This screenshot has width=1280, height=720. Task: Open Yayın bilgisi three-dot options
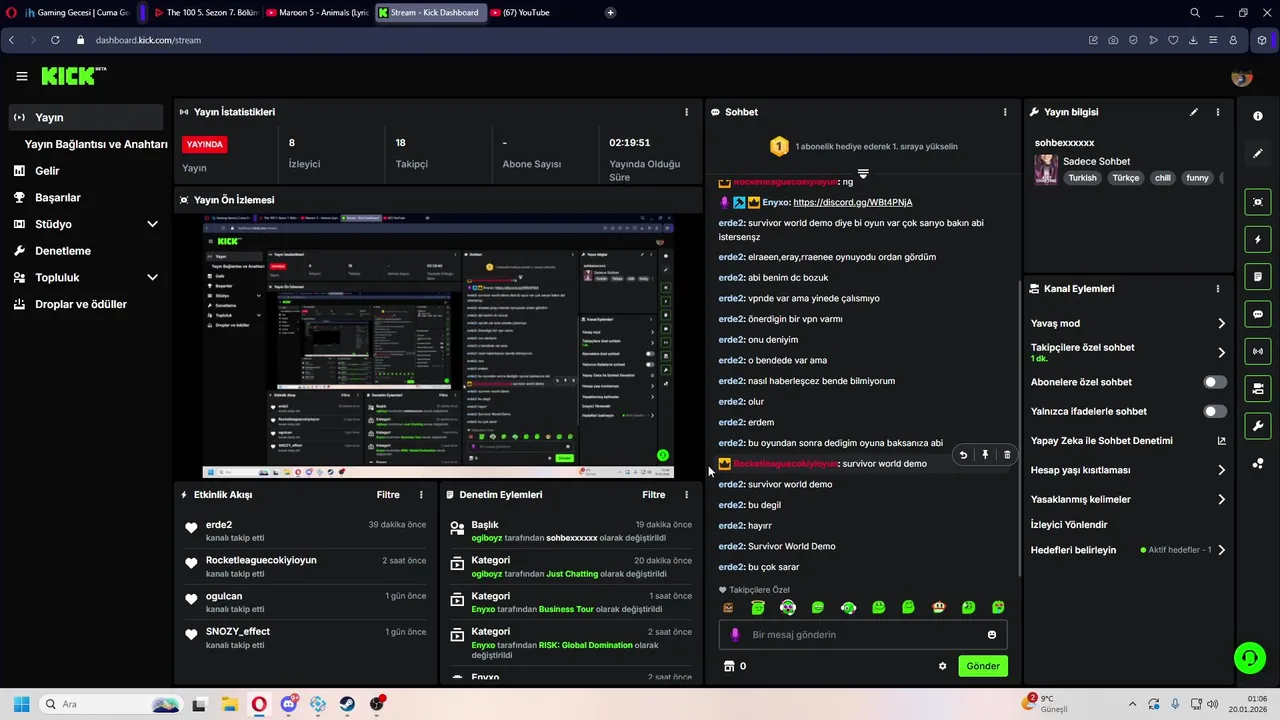pyautogui.click(x=1218, y=112)
